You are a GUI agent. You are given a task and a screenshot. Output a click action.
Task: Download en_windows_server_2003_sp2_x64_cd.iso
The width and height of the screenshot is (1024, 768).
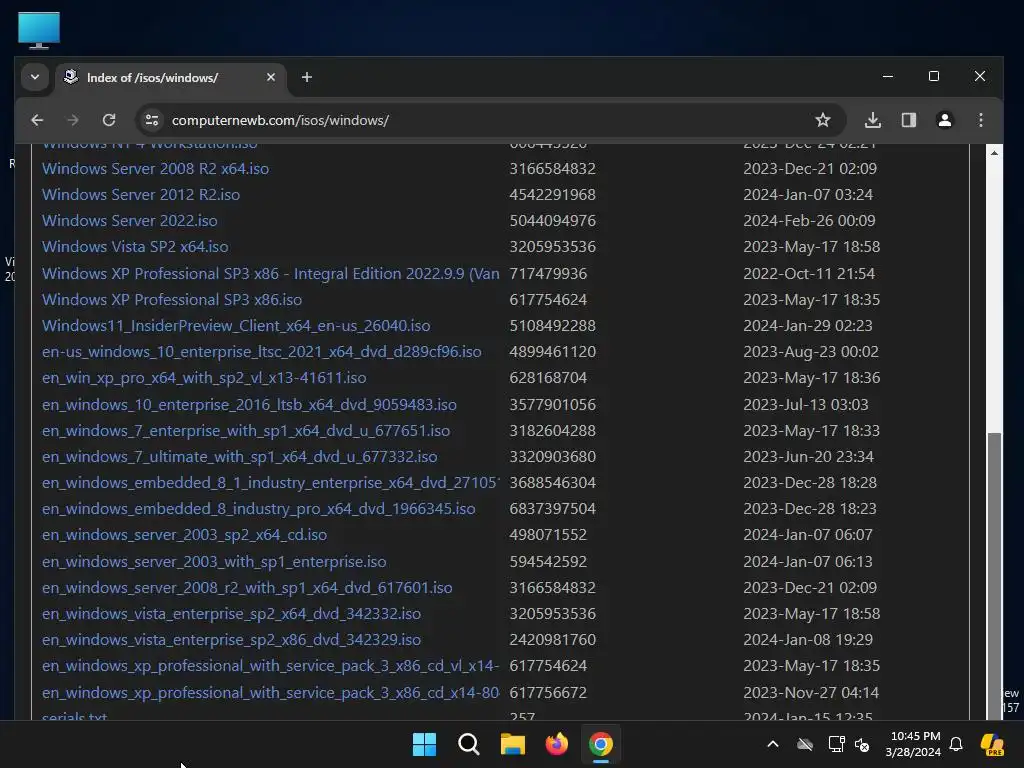click(184, 535)
